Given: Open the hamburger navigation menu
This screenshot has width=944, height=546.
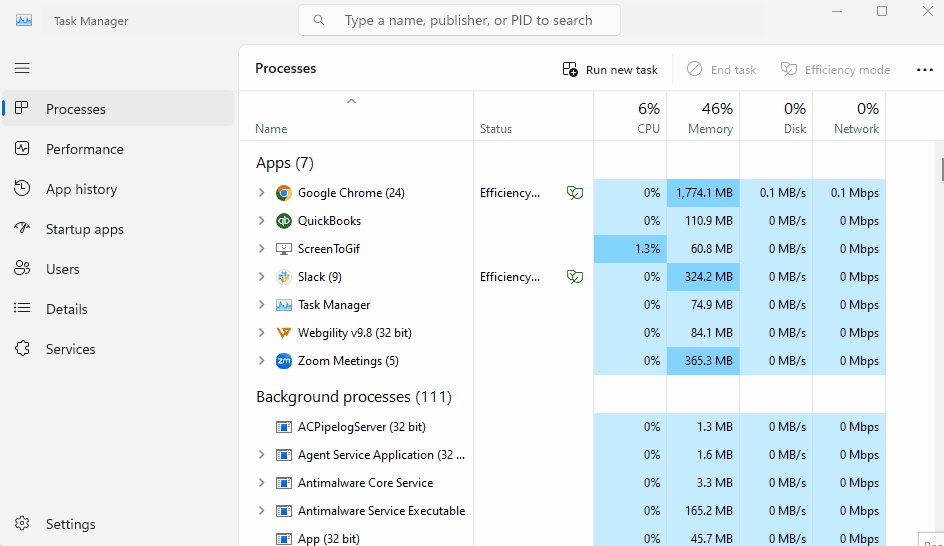Looking at the screenshot, I should [x=22, y=68].
